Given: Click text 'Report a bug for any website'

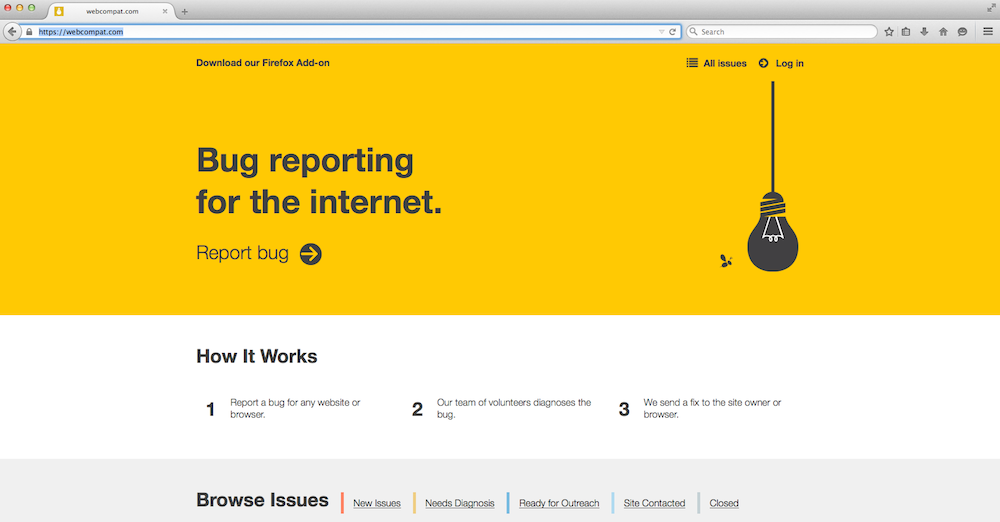Looking at the screenshot, I should click(290, 403).
